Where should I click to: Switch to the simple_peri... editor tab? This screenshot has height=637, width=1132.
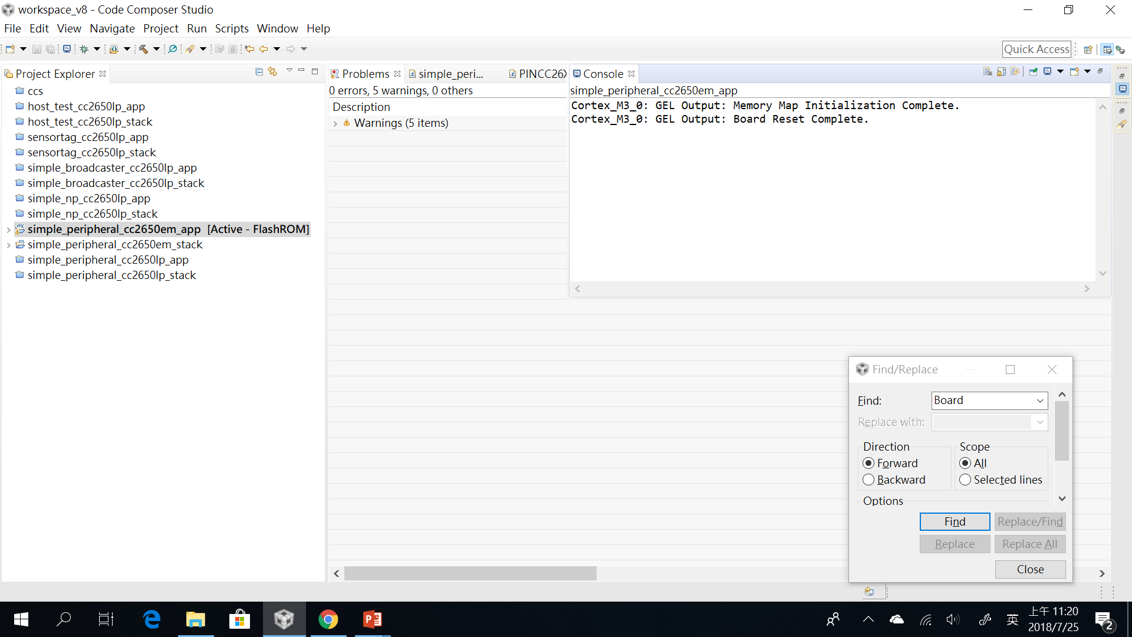[446, 74]
